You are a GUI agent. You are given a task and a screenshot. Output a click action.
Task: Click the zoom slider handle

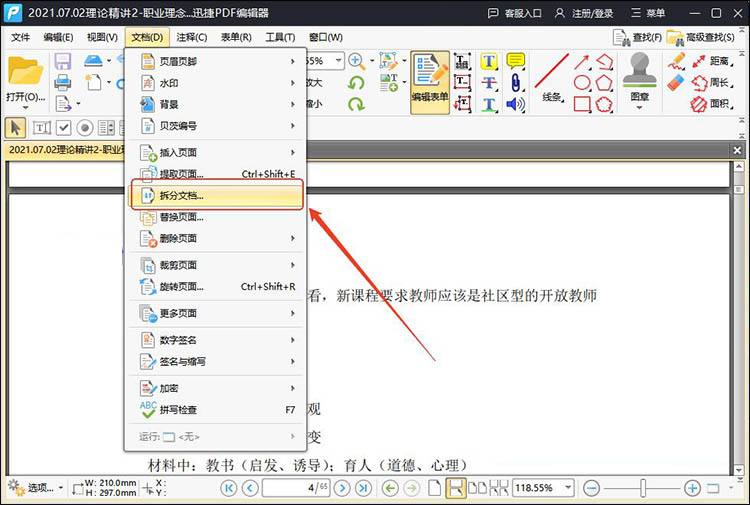(x=643, y=488)
